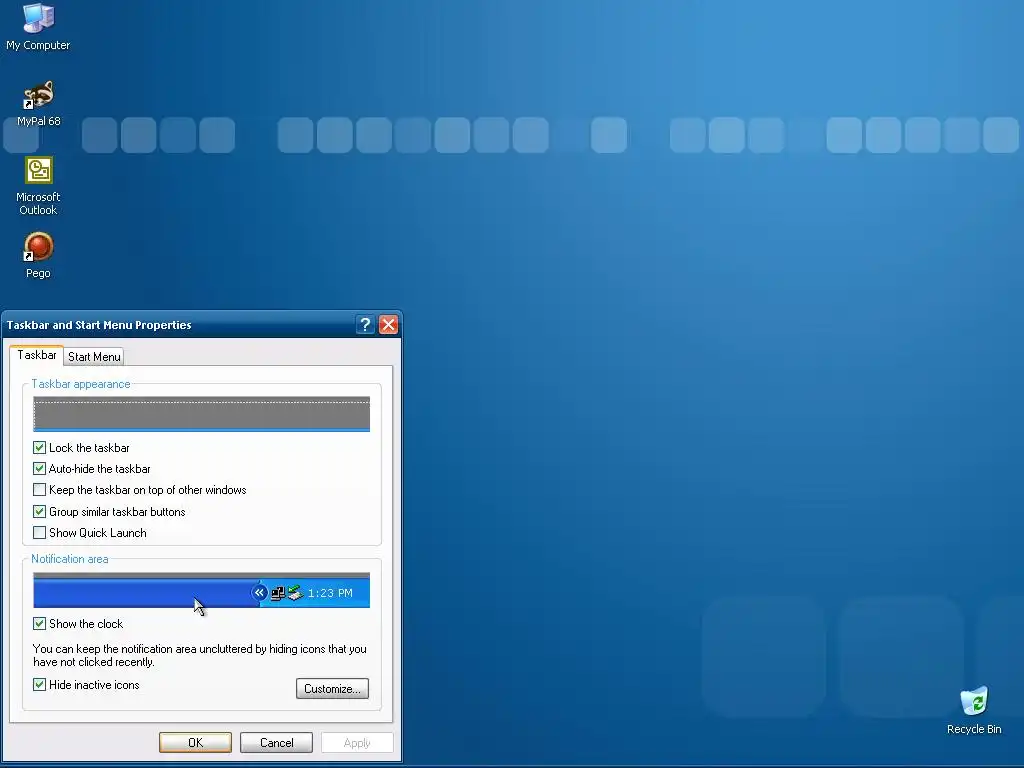Click the 1:23 PM clock preview
Viewport: 1024px width, 768px height.
[x=330, y=593]
